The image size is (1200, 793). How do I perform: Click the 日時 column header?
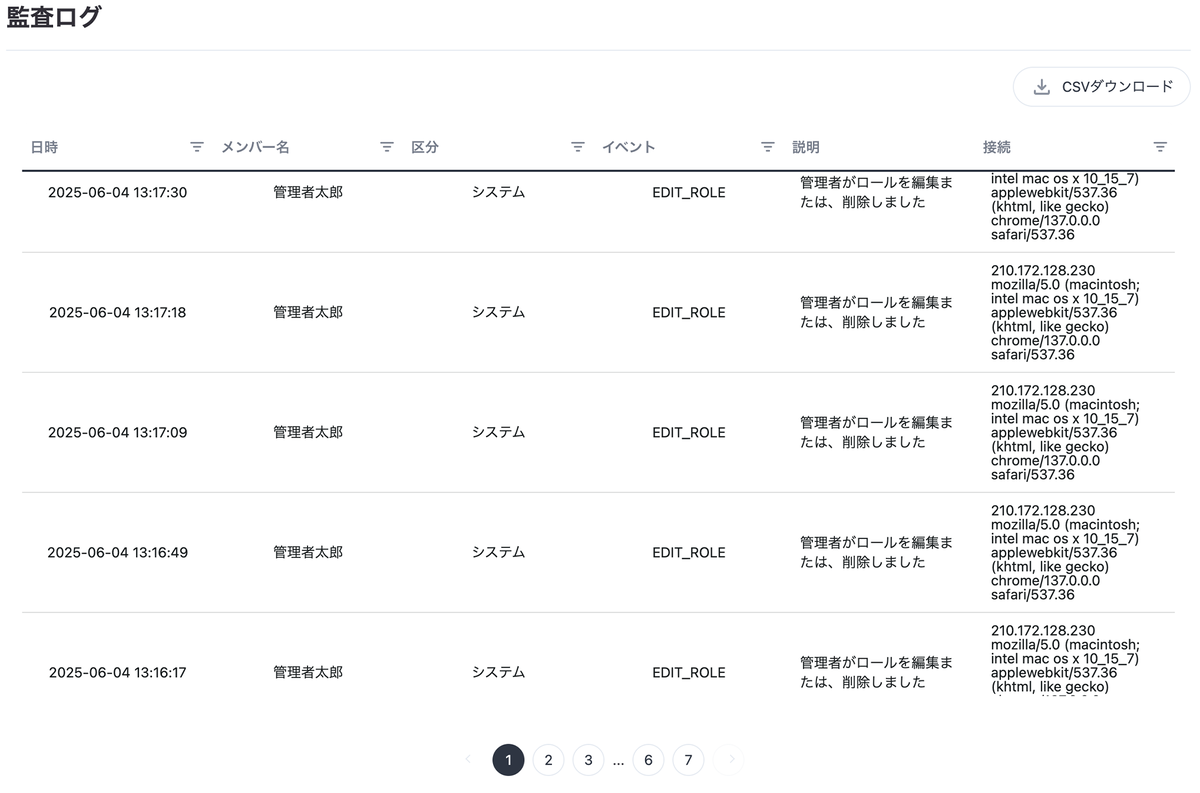click(44, 147)
